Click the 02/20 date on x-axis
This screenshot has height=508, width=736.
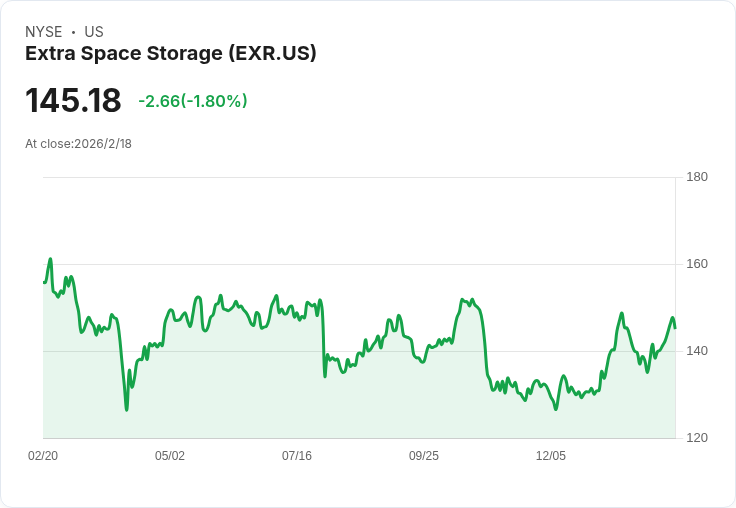pos(43,456)
